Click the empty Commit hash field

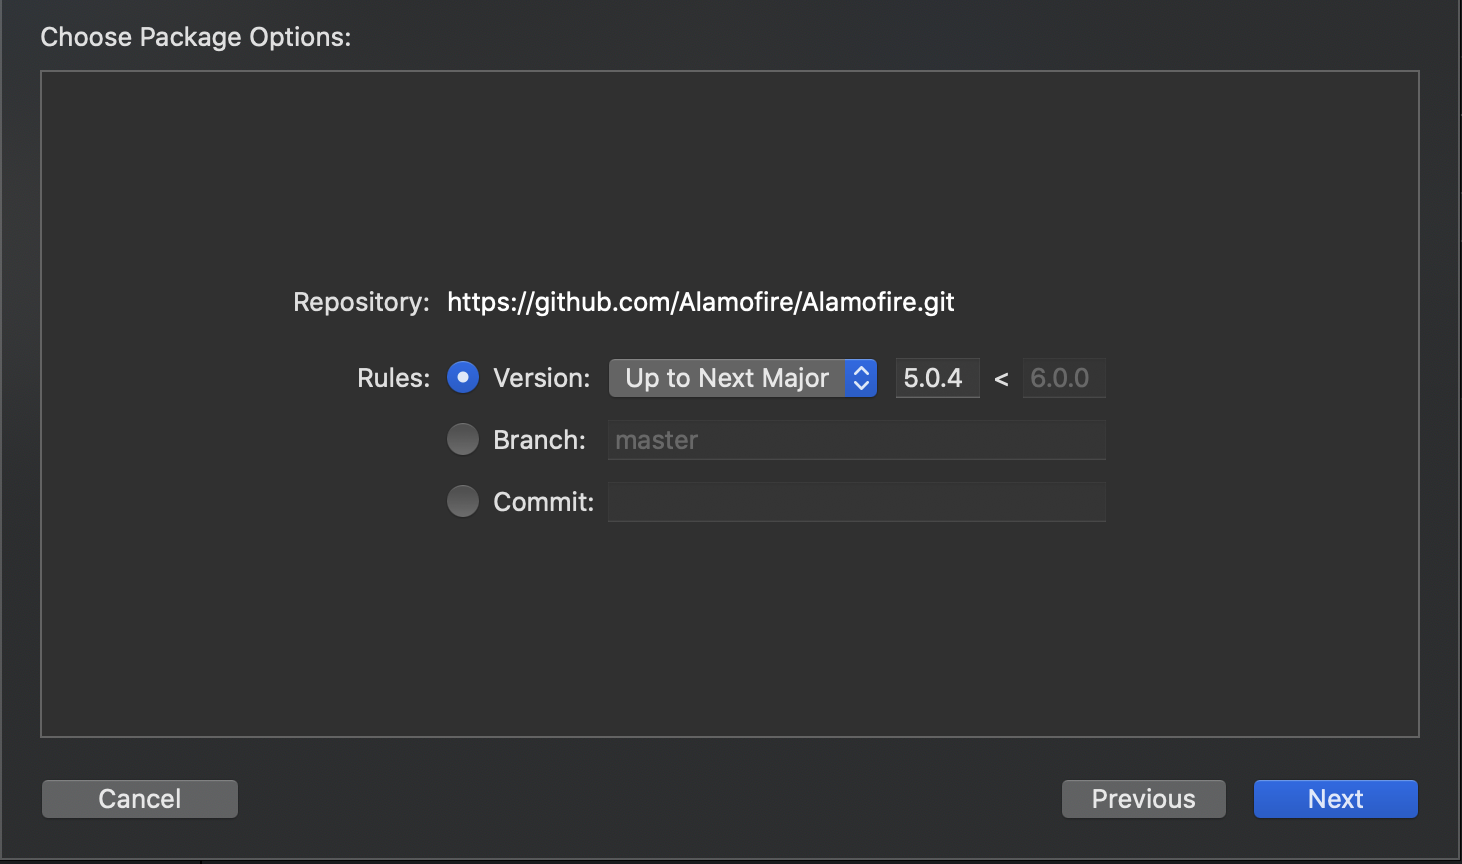coord(856,502)
